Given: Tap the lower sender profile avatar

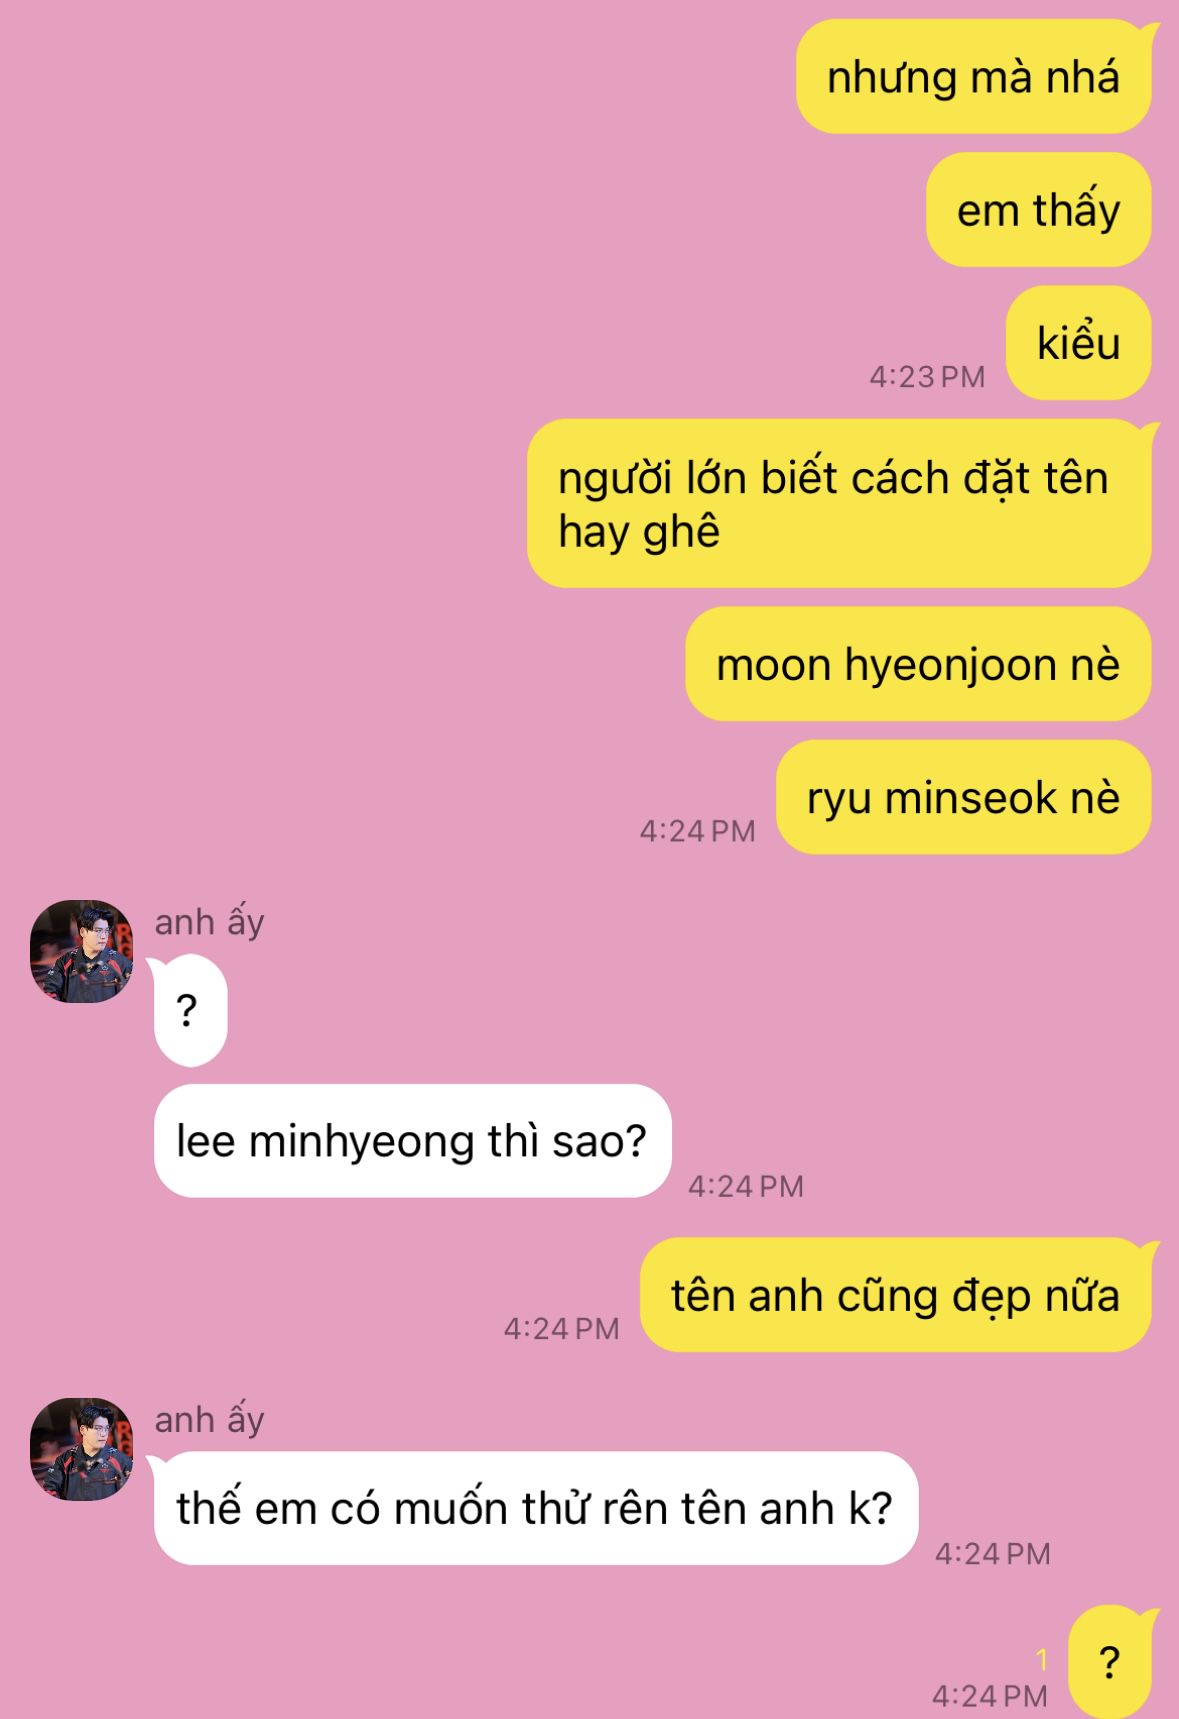Looking at the screenshot, I should tap(82, 1449).
